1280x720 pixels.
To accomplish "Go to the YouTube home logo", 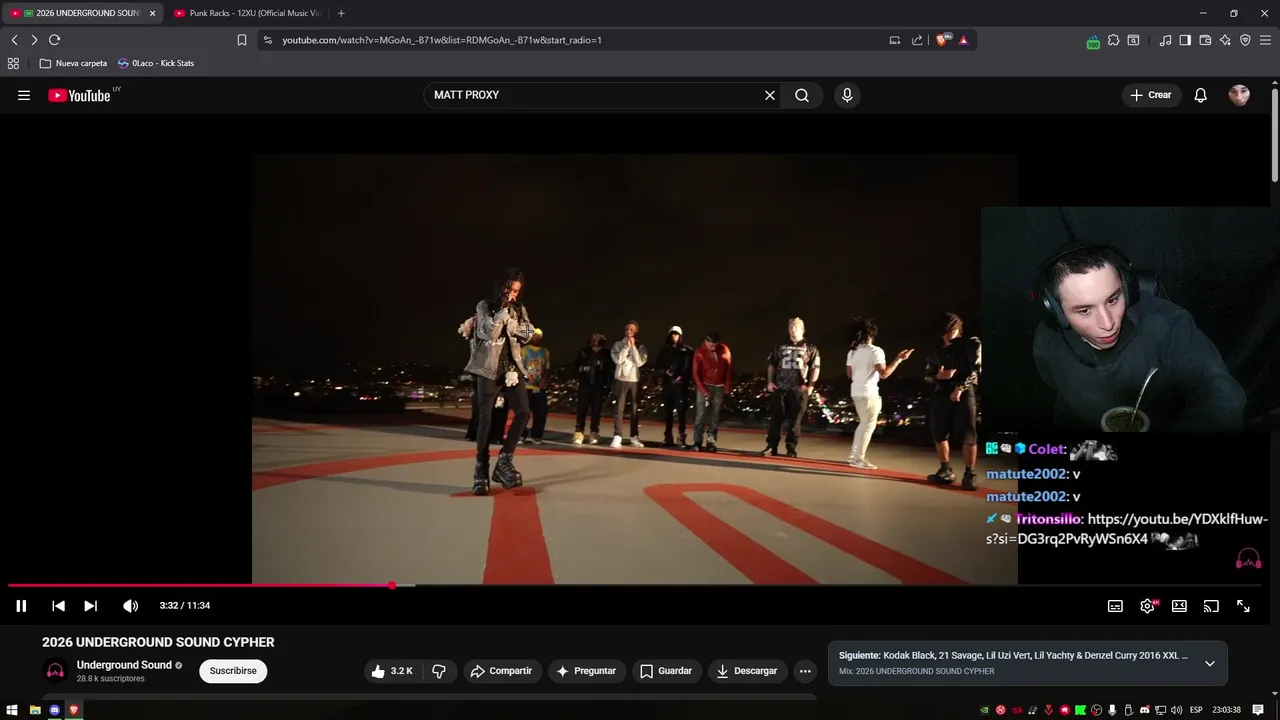I will pos(79,95).
